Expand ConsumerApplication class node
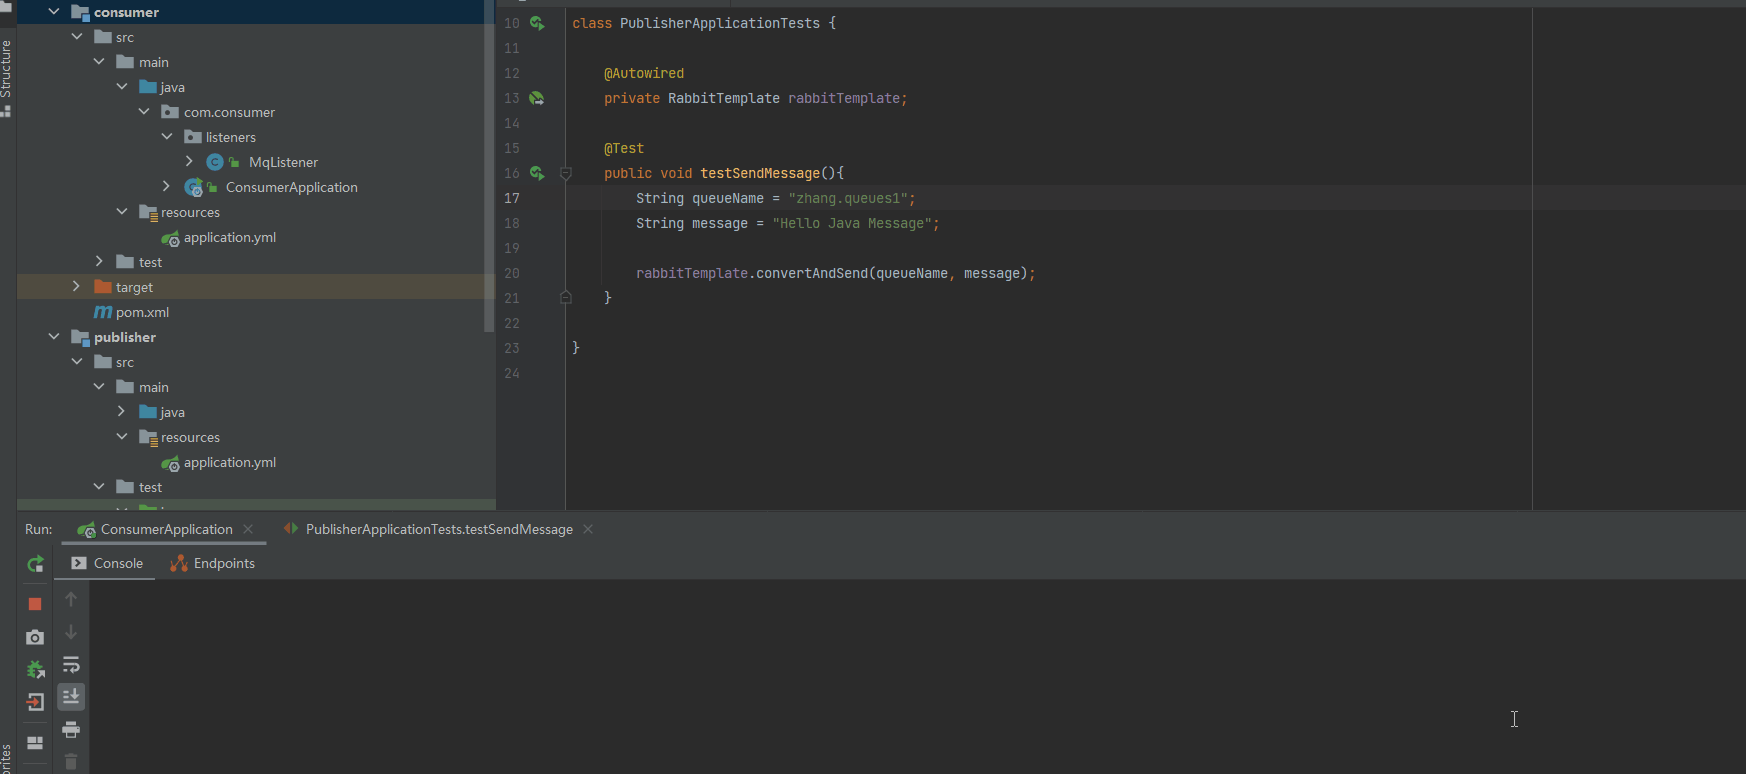The width and height of the screenshot is (1746, 774). coord(167,186)
